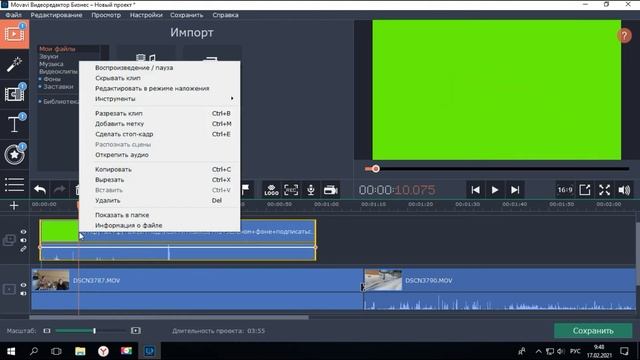Open the Редактирование menu
Screen dimensions: 640x360
click(56, 15)
